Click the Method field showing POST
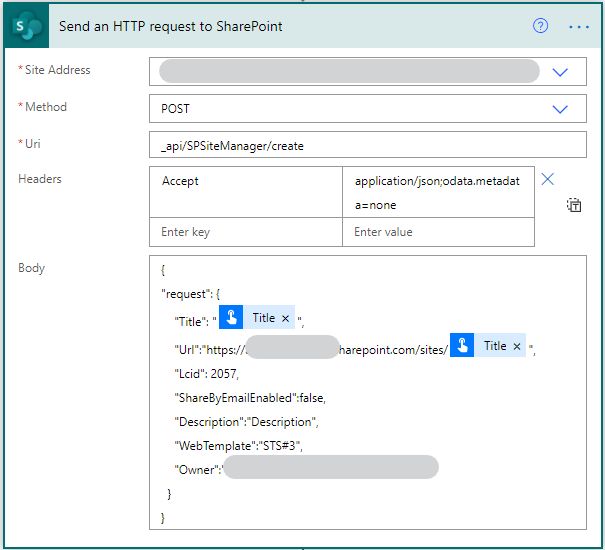605x550 pixels. tap(368, 109)
